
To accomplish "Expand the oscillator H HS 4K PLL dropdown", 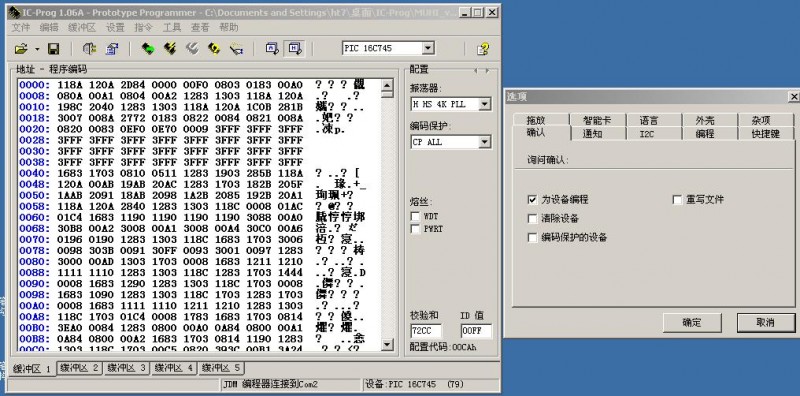I will point(485,105).
